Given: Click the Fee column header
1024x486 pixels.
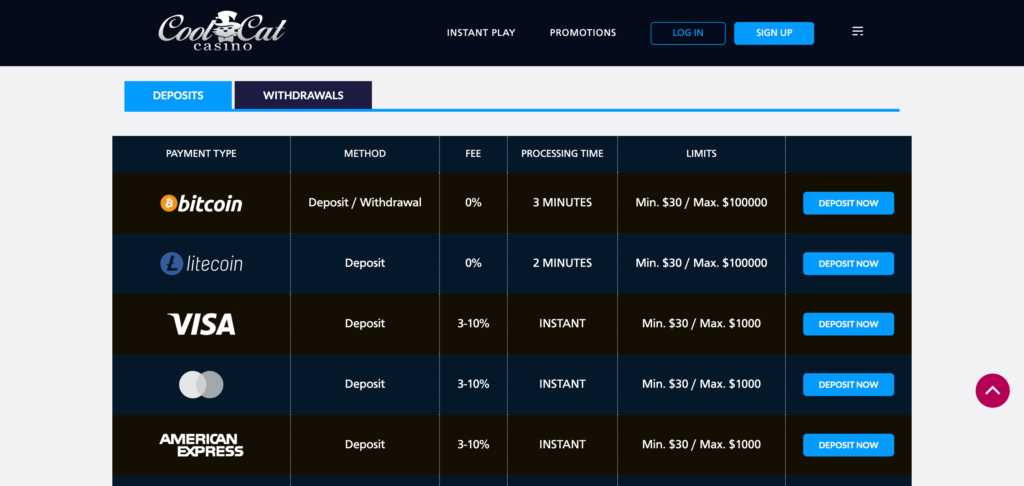Looking at the screenshot, I should coord(473,154).
